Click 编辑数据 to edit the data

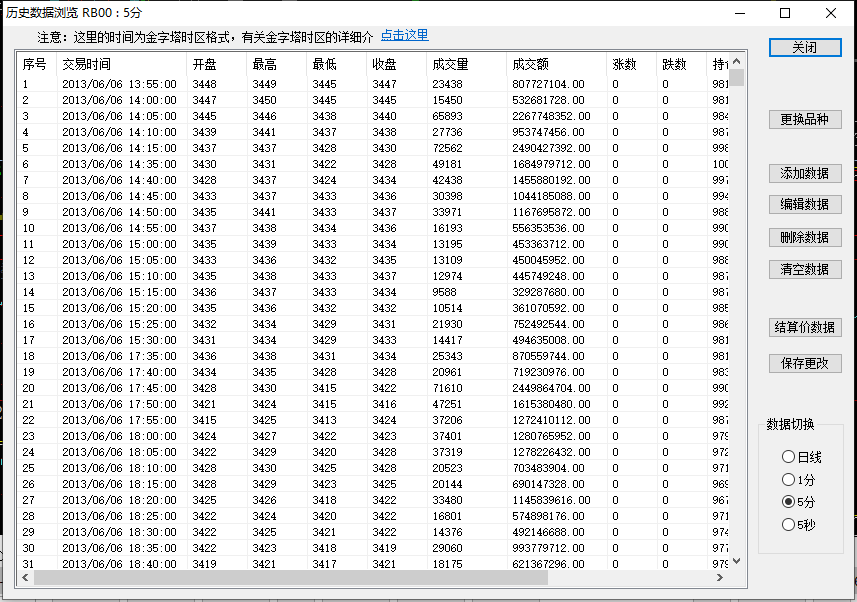804,205
